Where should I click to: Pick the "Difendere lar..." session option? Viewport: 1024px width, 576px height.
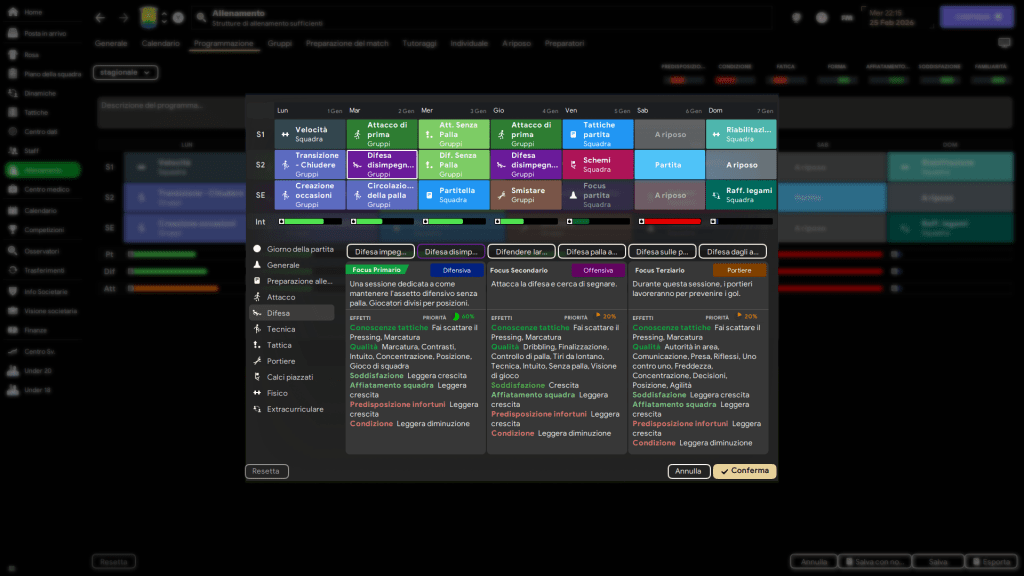coord(521,252)
